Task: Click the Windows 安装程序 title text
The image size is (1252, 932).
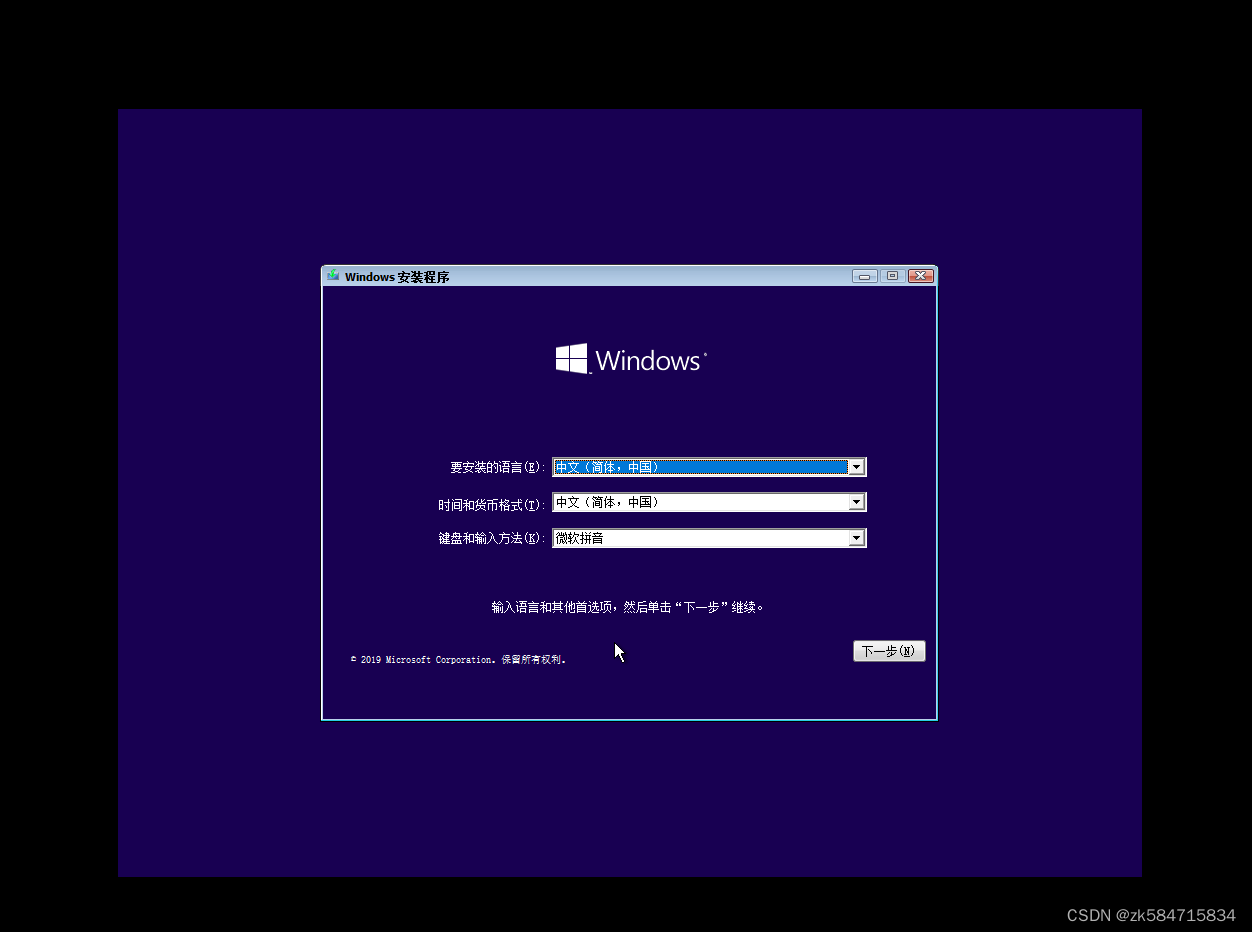Action: [397, 277]
